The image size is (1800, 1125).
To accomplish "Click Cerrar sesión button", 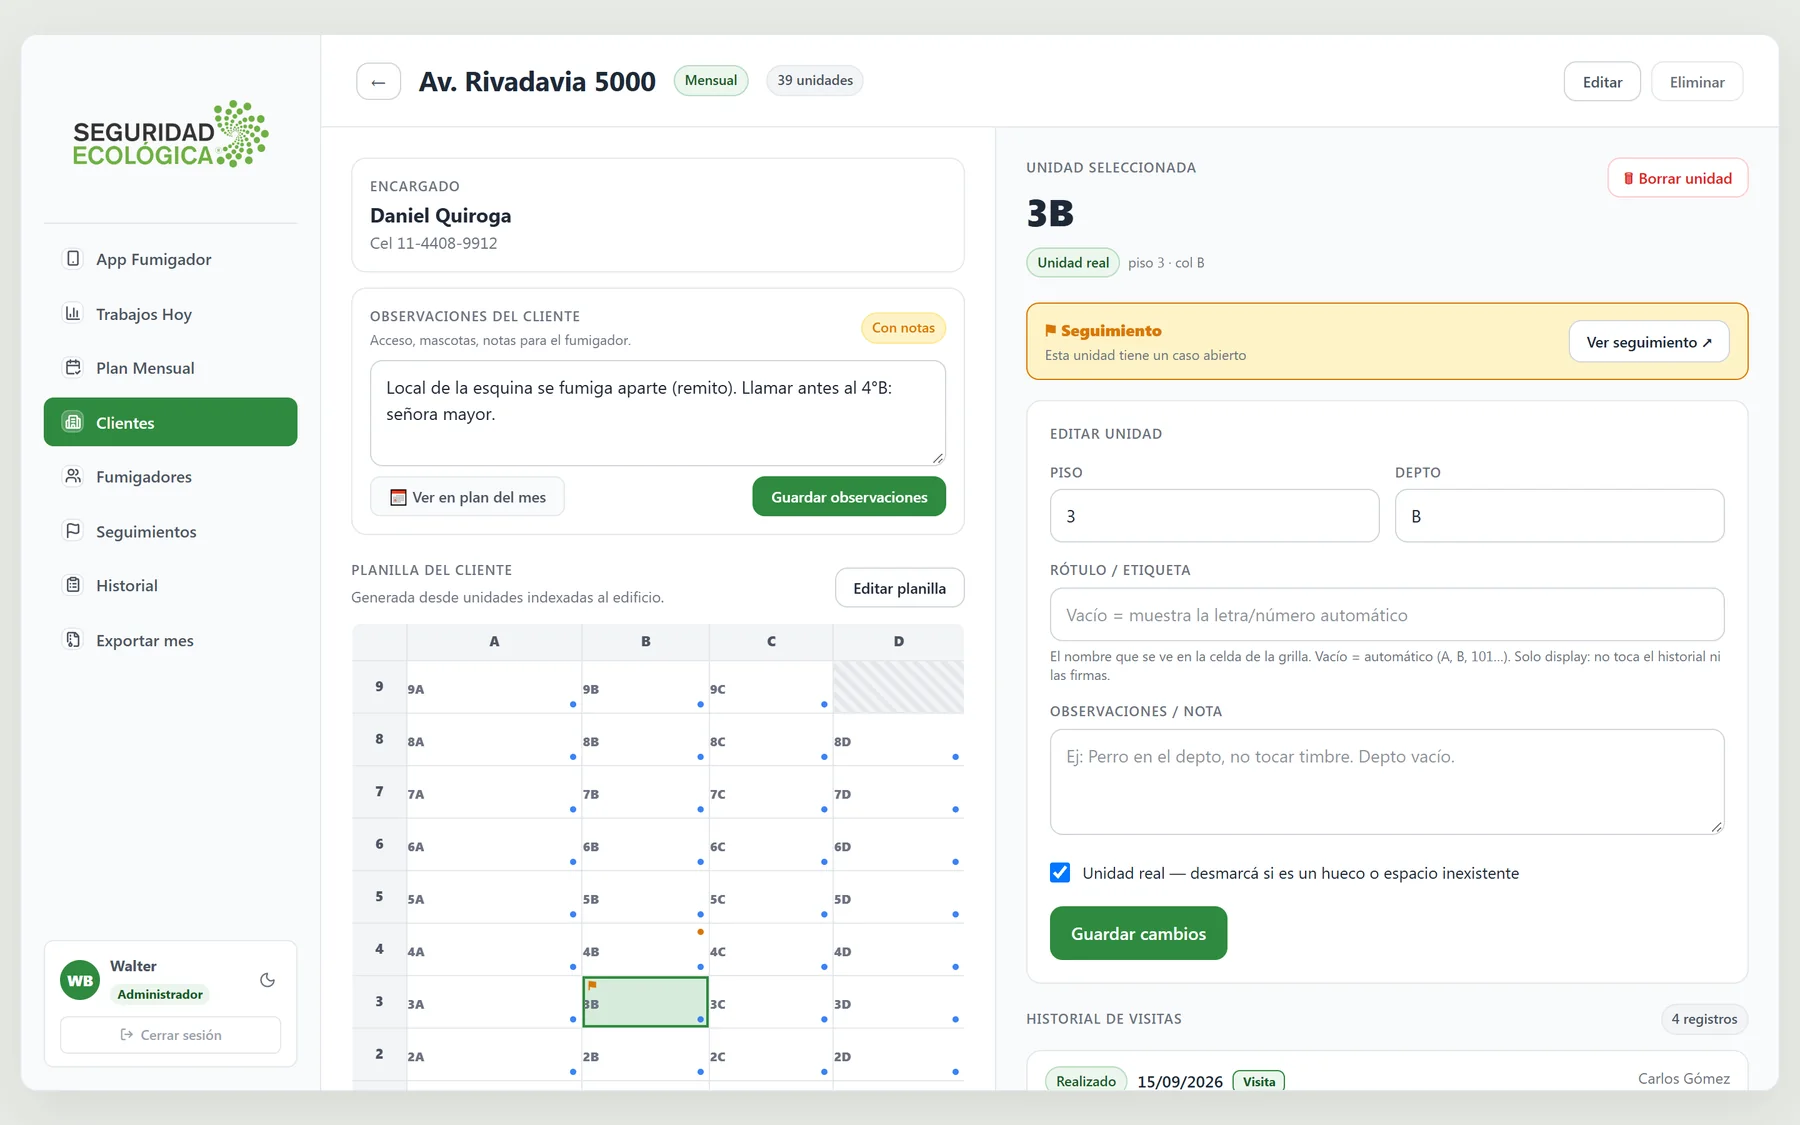I will point(170,1035).
